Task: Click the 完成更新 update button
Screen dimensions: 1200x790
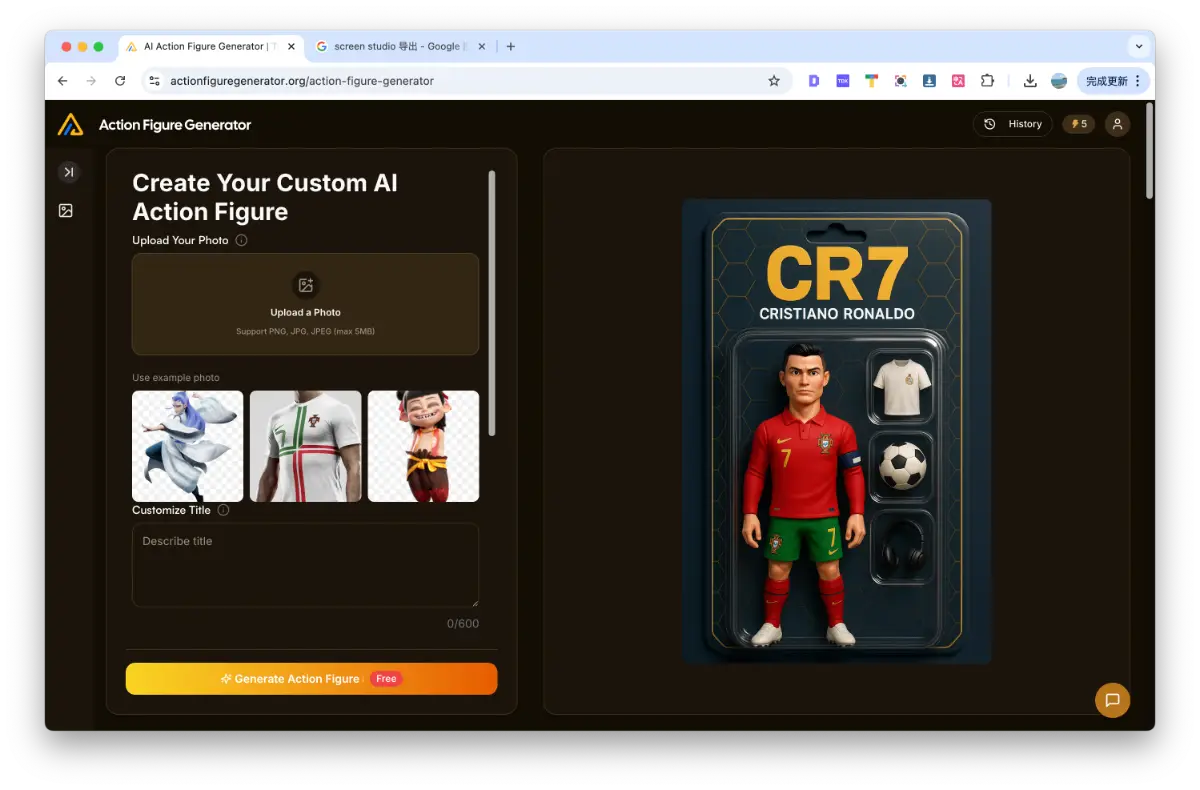Action: (x=1113, y=81)
